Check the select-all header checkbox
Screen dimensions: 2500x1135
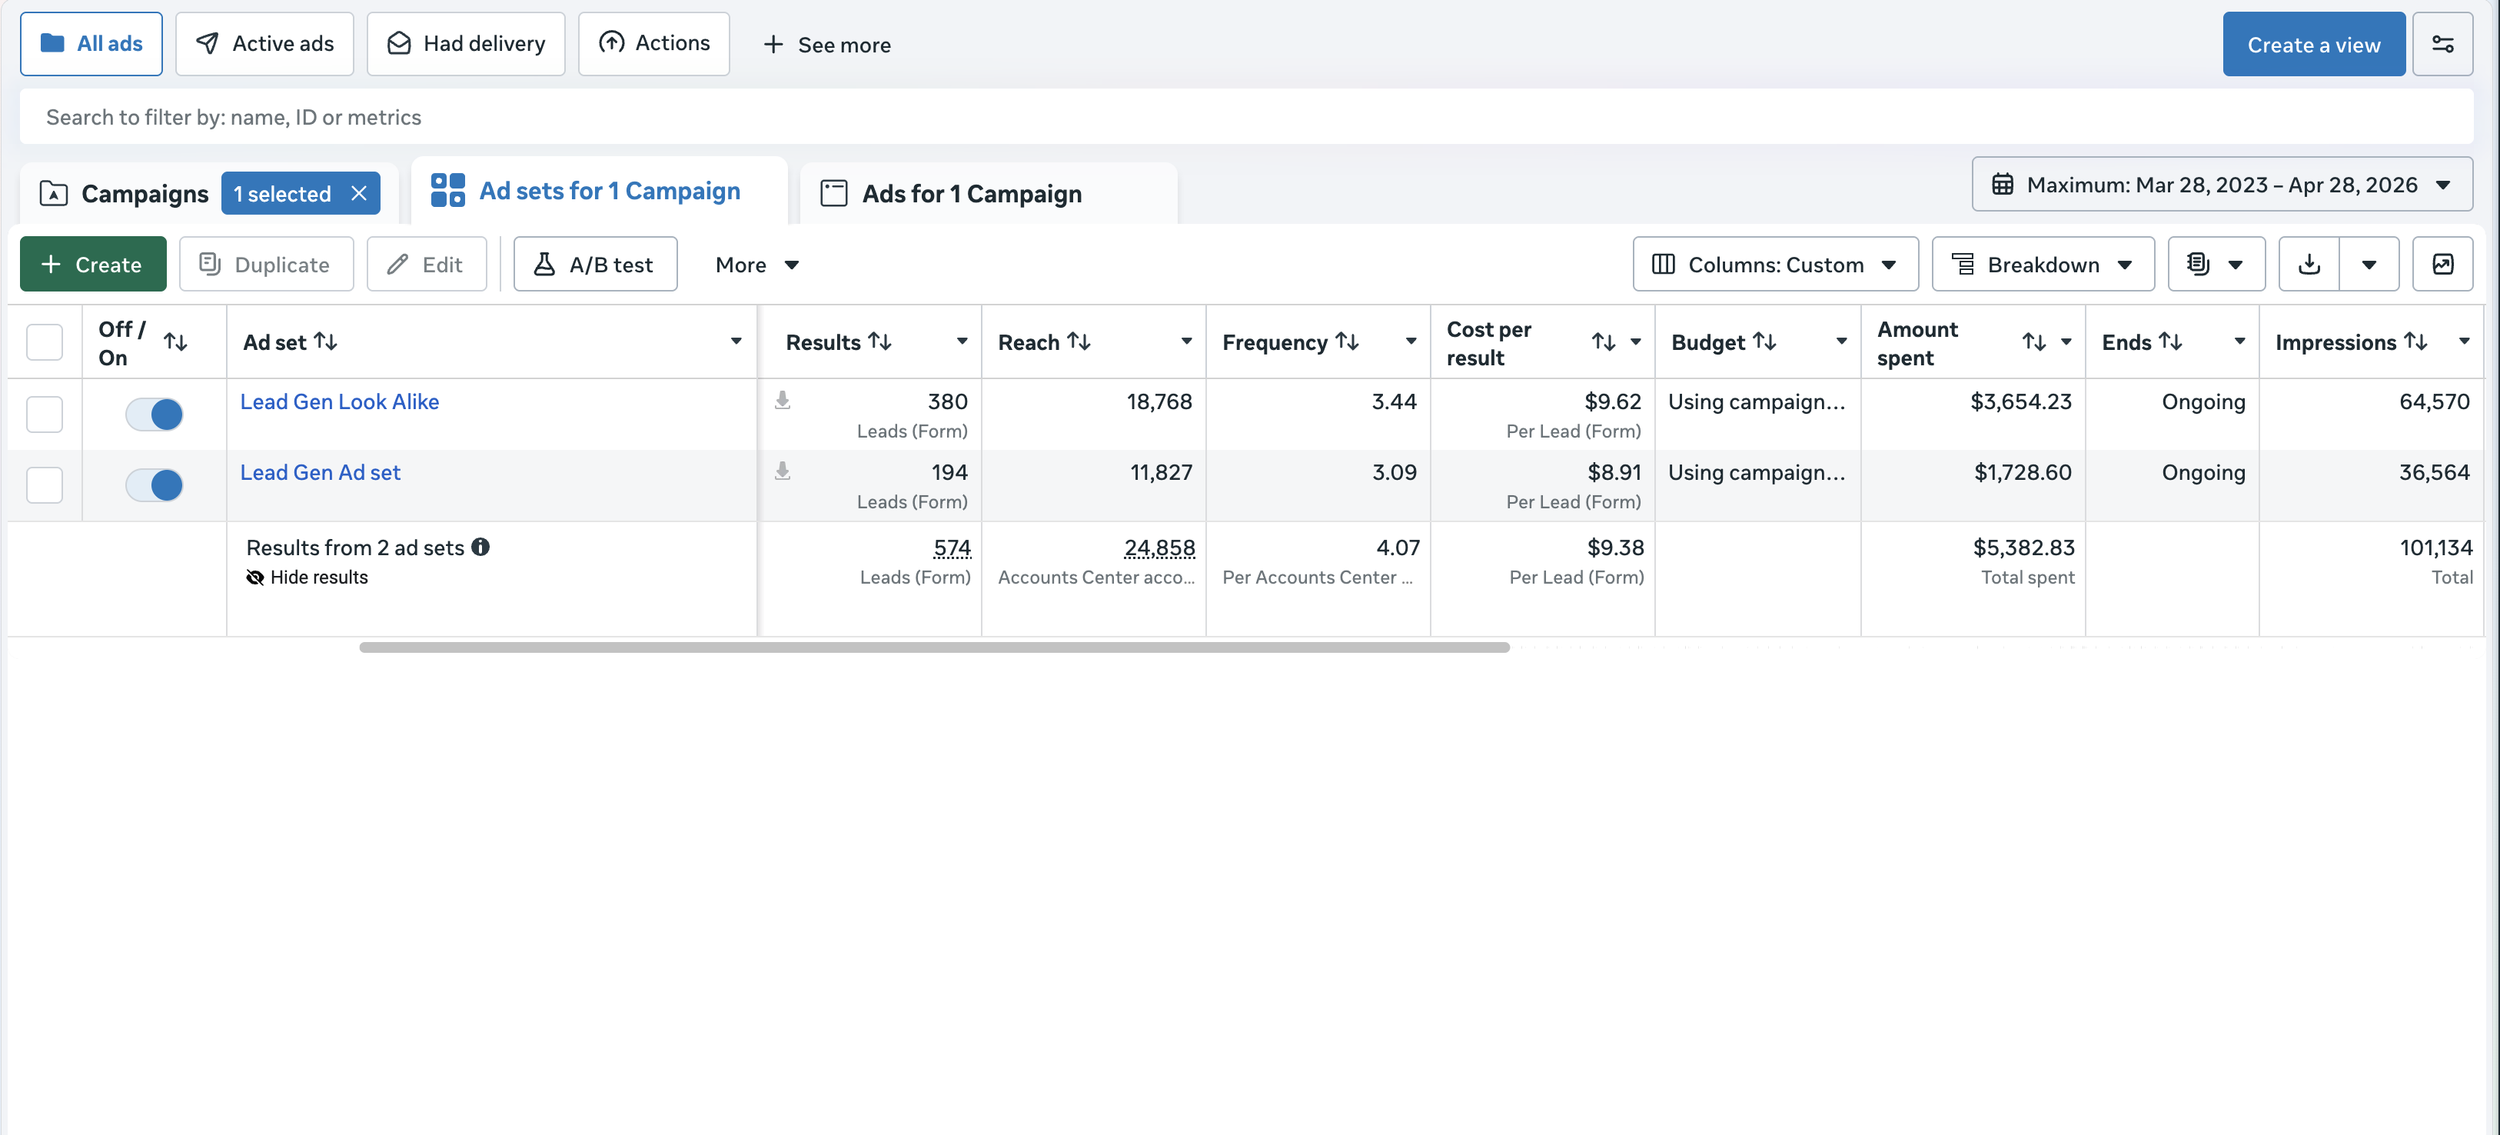click(44, 342)
